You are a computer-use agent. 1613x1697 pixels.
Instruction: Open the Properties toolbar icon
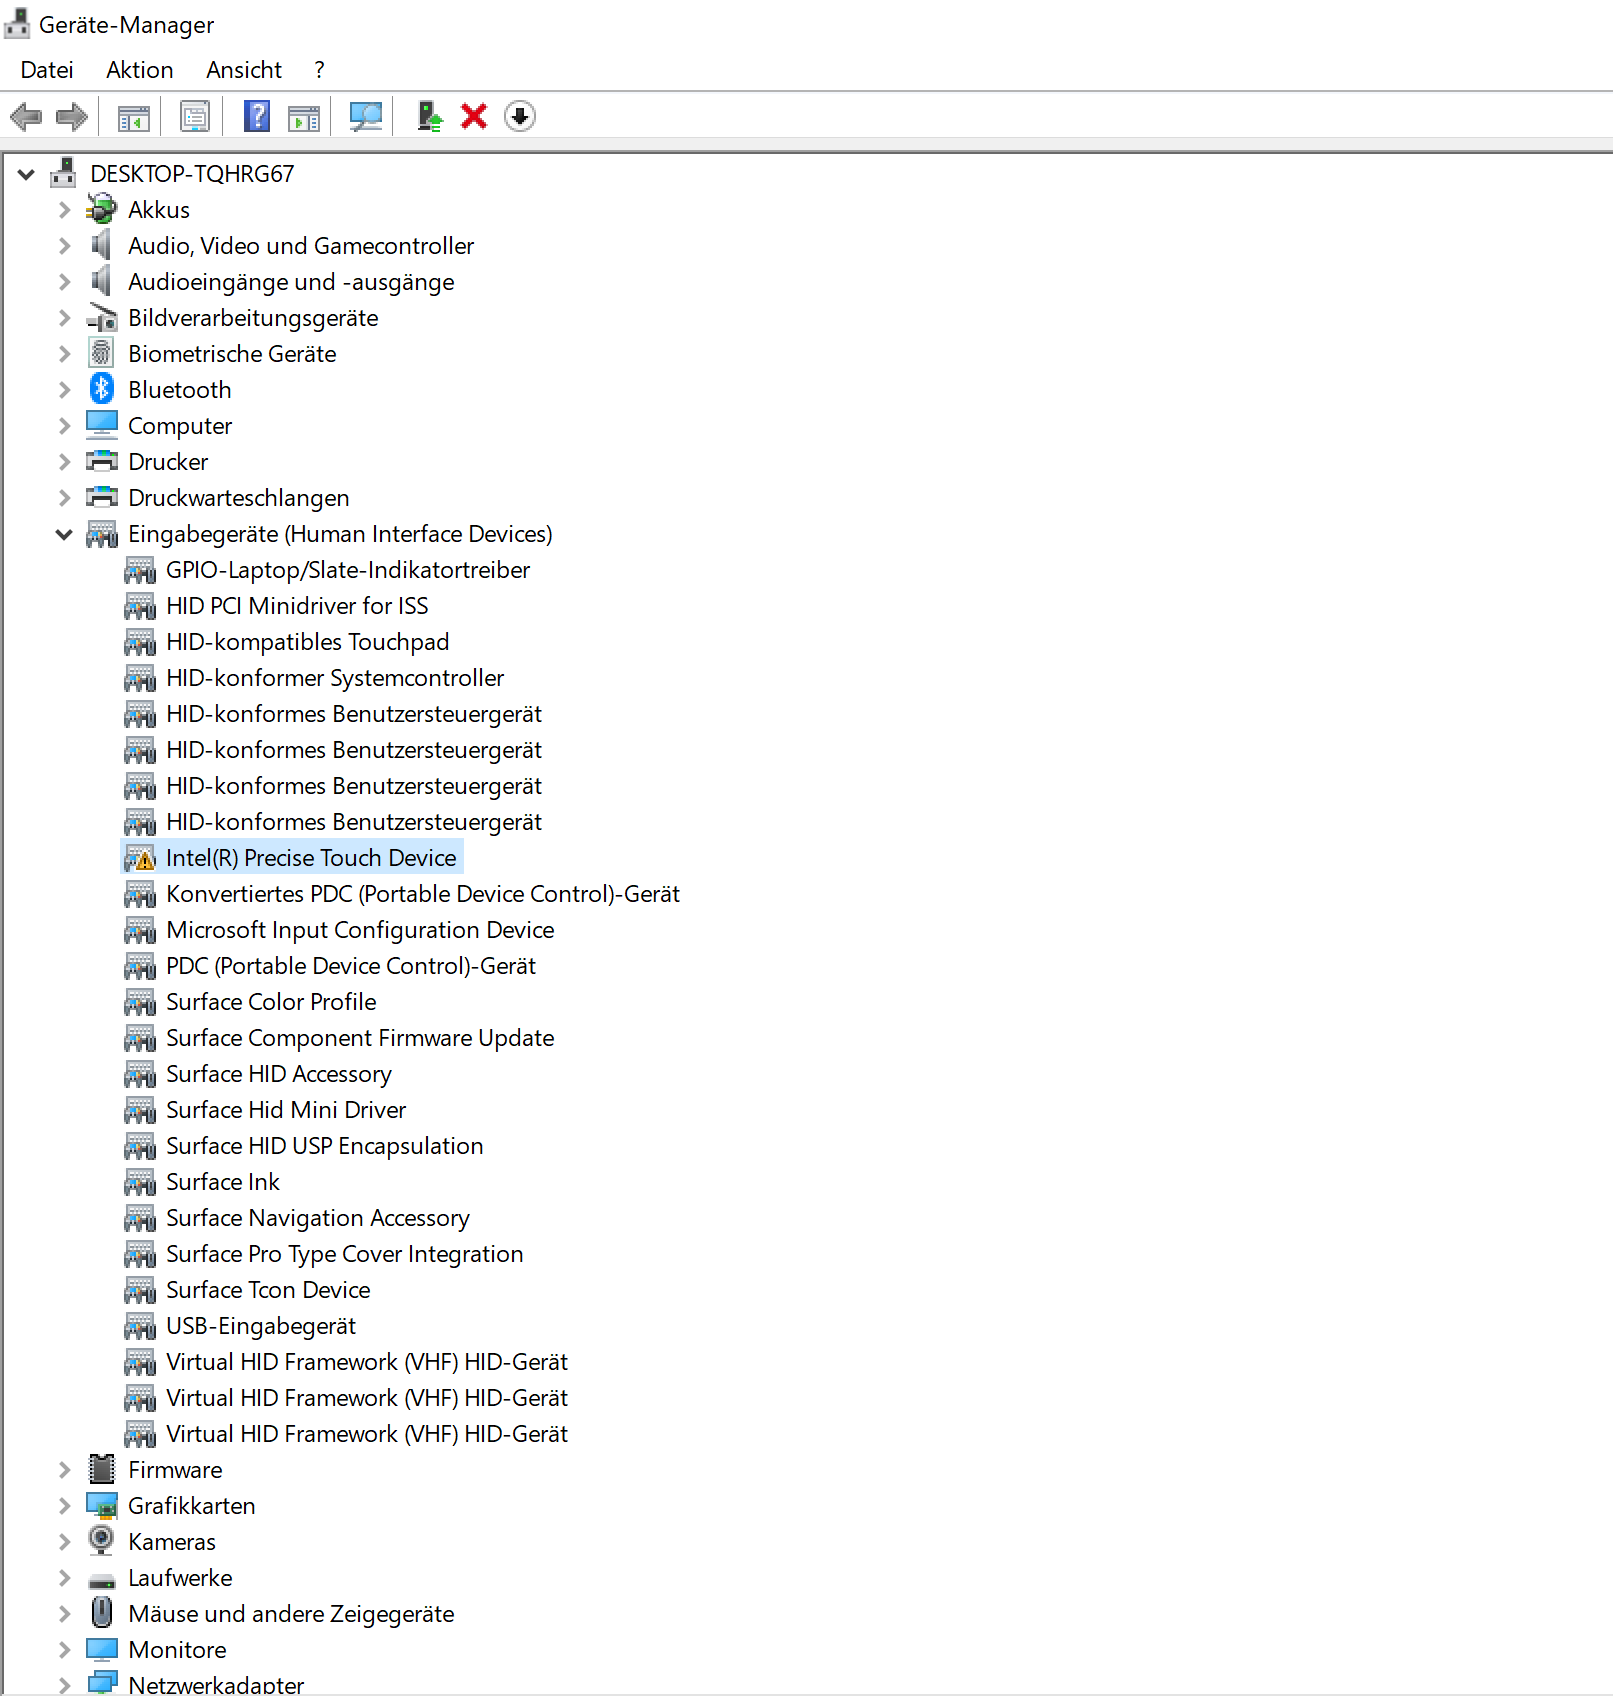(x=195, y=117)
